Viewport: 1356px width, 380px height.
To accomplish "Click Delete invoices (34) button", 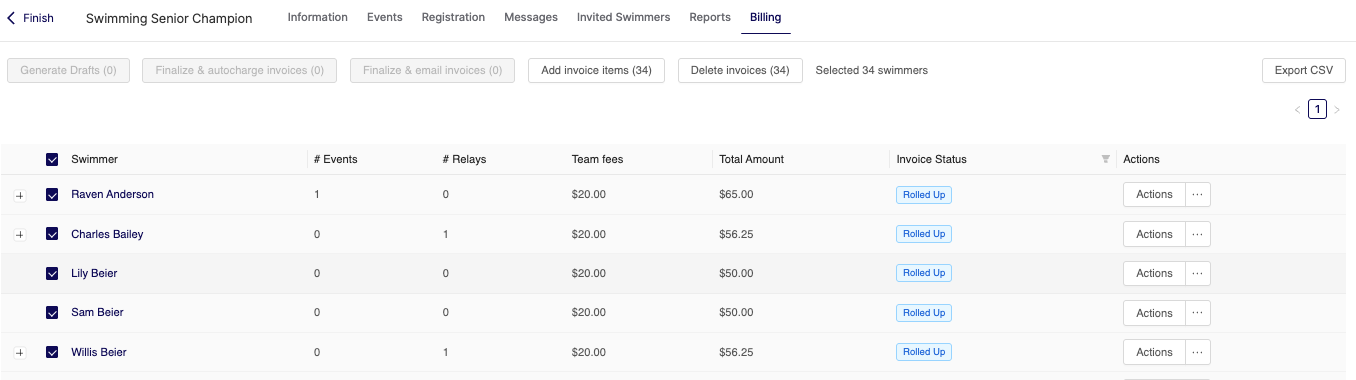I will (x=740, y=70).
